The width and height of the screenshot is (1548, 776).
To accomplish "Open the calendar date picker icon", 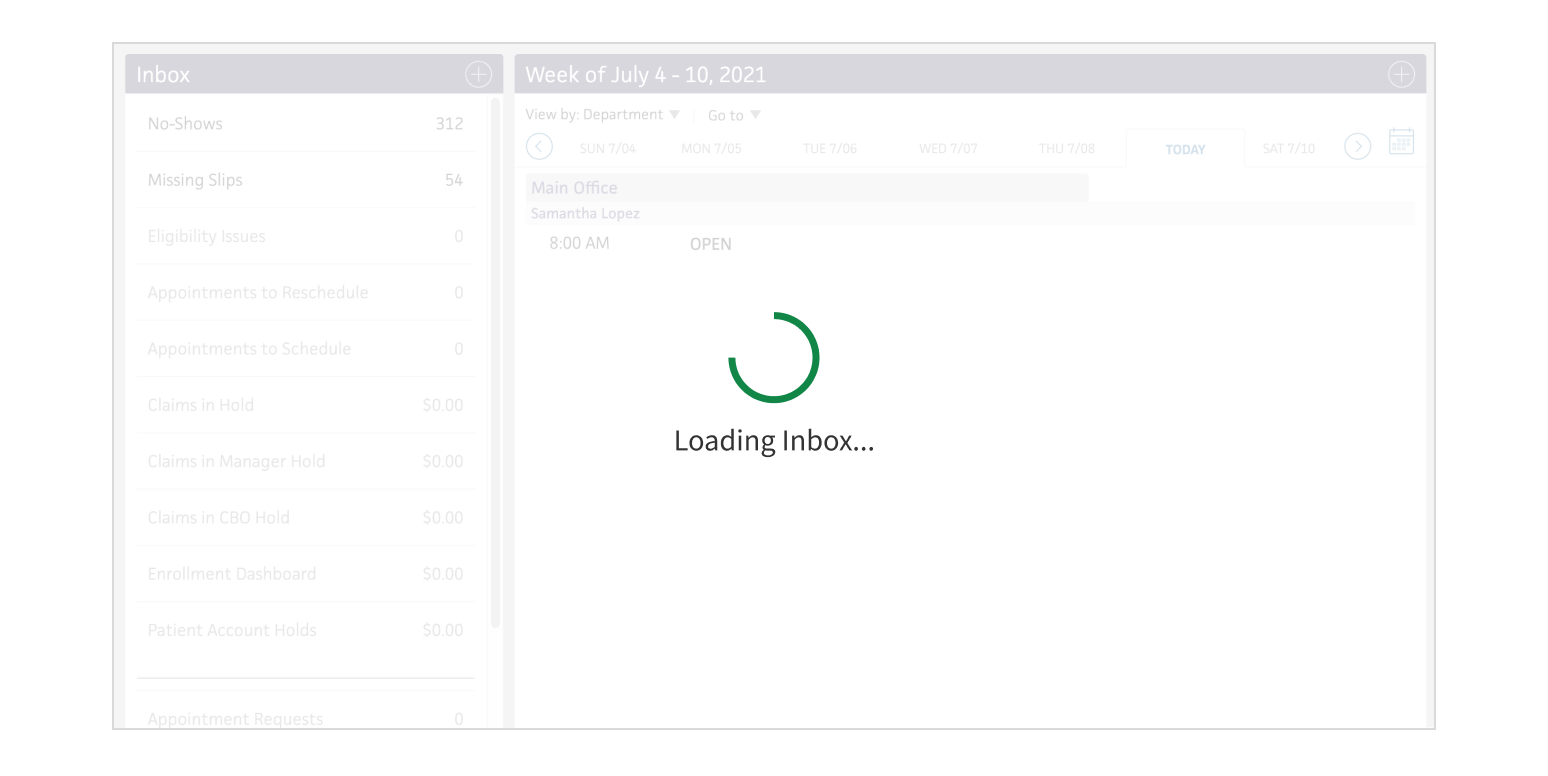I will click(x=1401, y=142).
